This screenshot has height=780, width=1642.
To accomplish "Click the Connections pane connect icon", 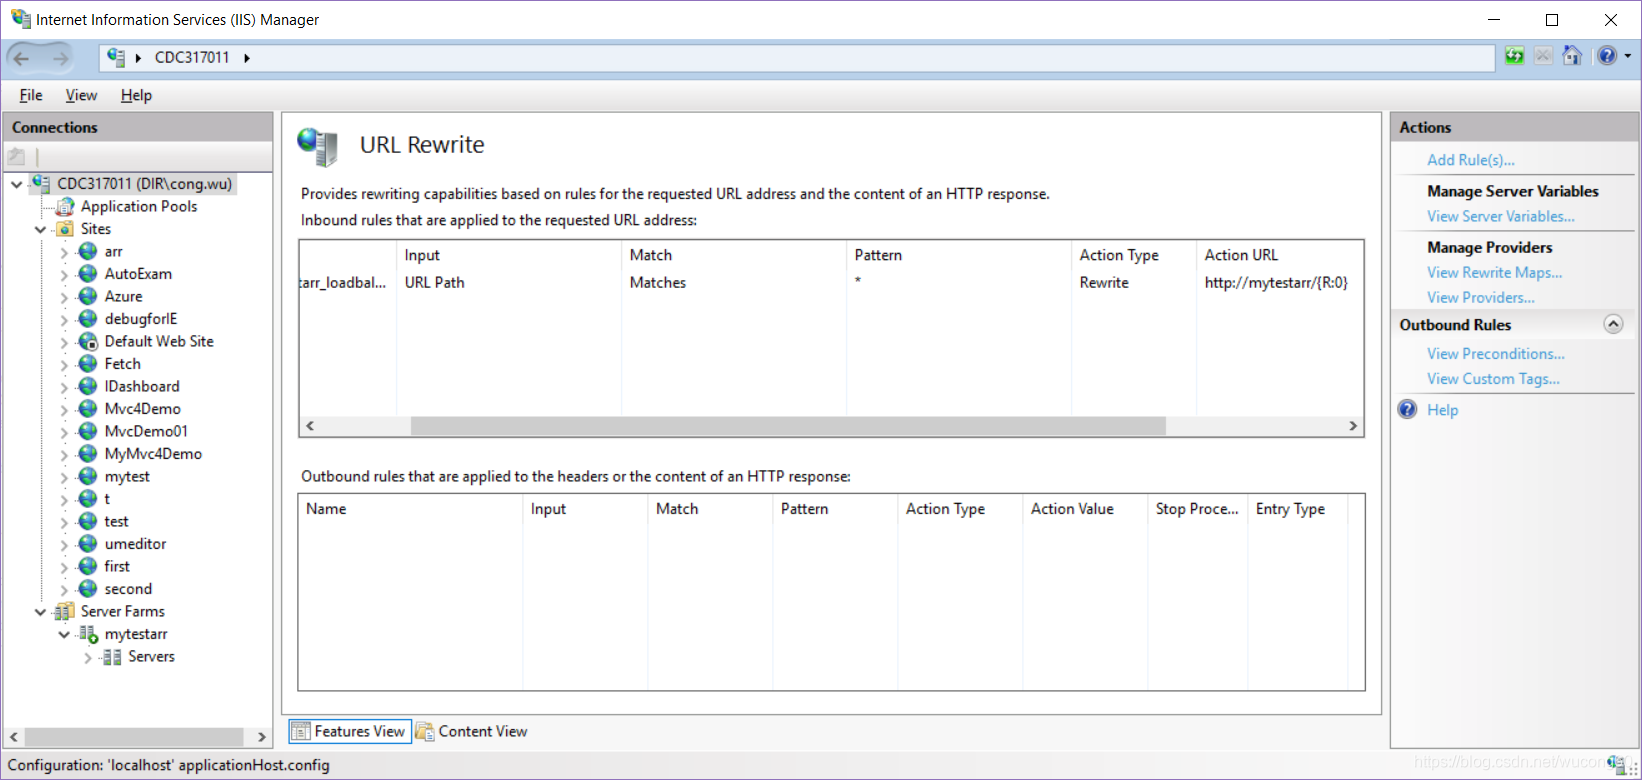I will (x=16, y=156).
